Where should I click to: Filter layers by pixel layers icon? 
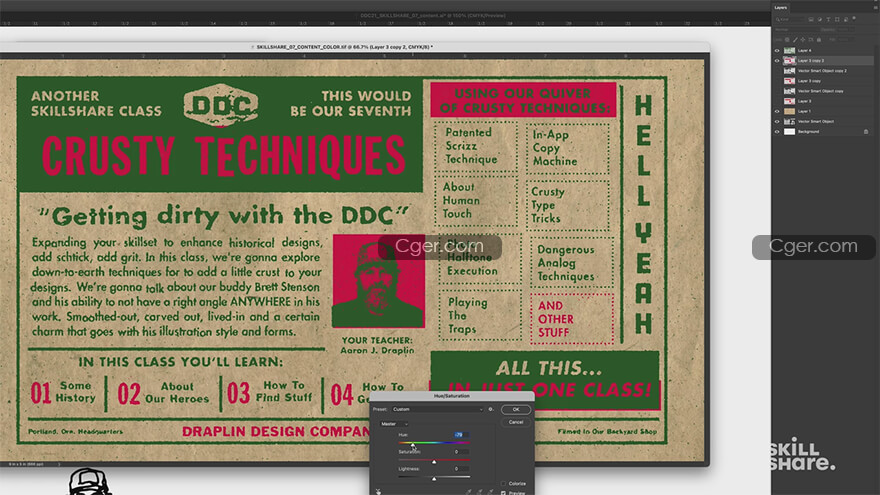click(x=811, y=19)
